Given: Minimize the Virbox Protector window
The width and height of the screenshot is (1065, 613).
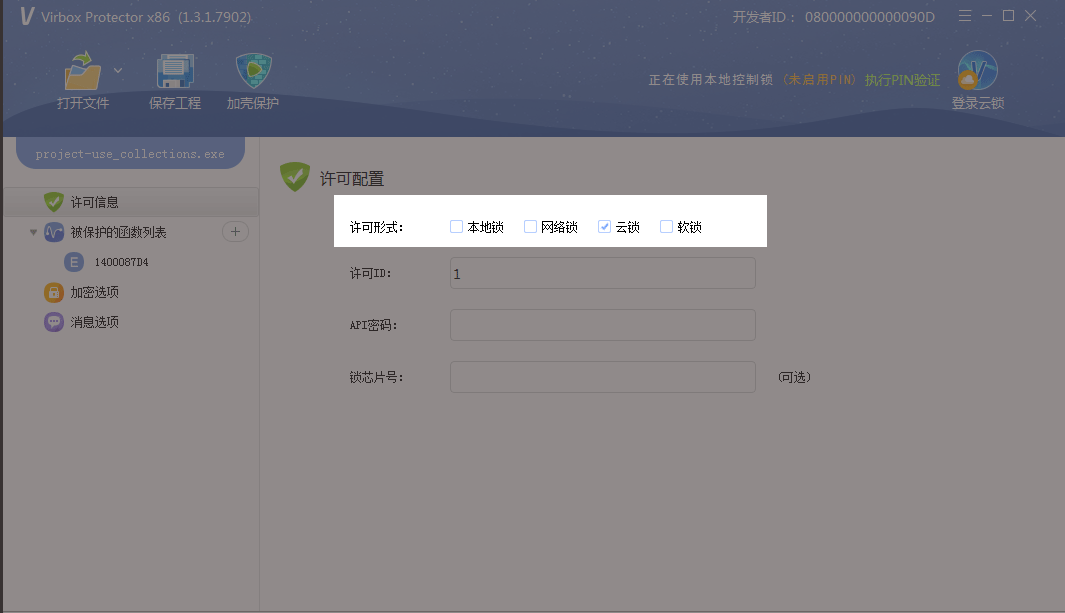Looking at the screenshot, I should pyautogui.click(x=987, y=16).
